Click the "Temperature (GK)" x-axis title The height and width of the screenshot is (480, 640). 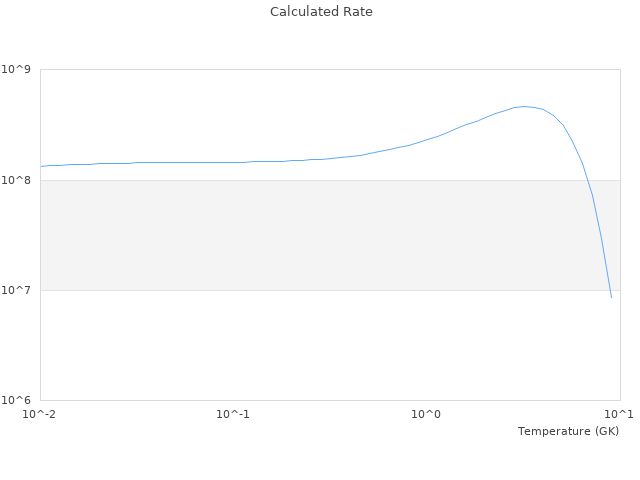568,431
